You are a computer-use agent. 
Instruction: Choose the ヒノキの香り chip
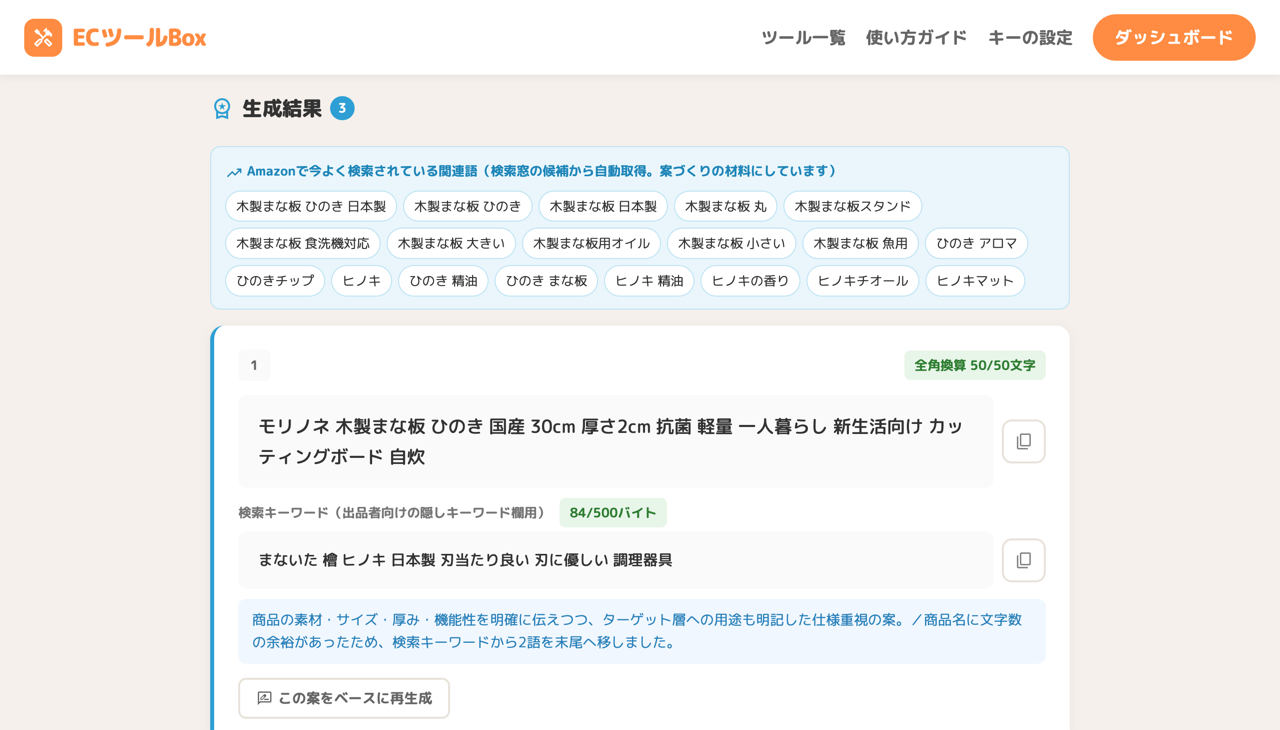pyautogui.click(x=750, y=280)
